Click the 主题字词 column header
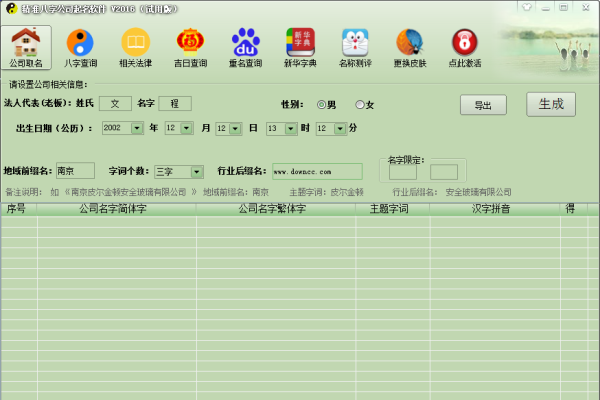600x400 pixels. coord(393,209)
